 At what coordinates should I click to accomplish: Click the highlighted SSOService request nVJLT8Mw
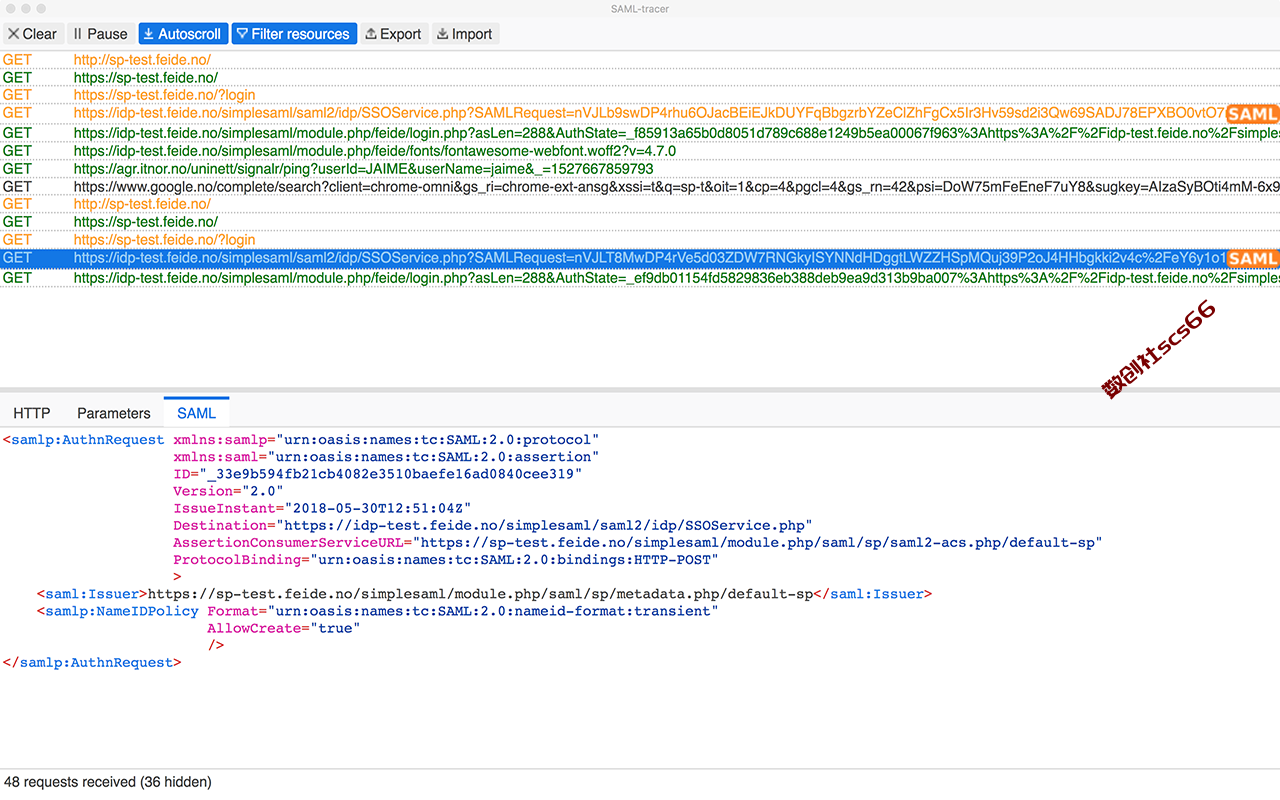pyautogui.click(x=640, y=258)
